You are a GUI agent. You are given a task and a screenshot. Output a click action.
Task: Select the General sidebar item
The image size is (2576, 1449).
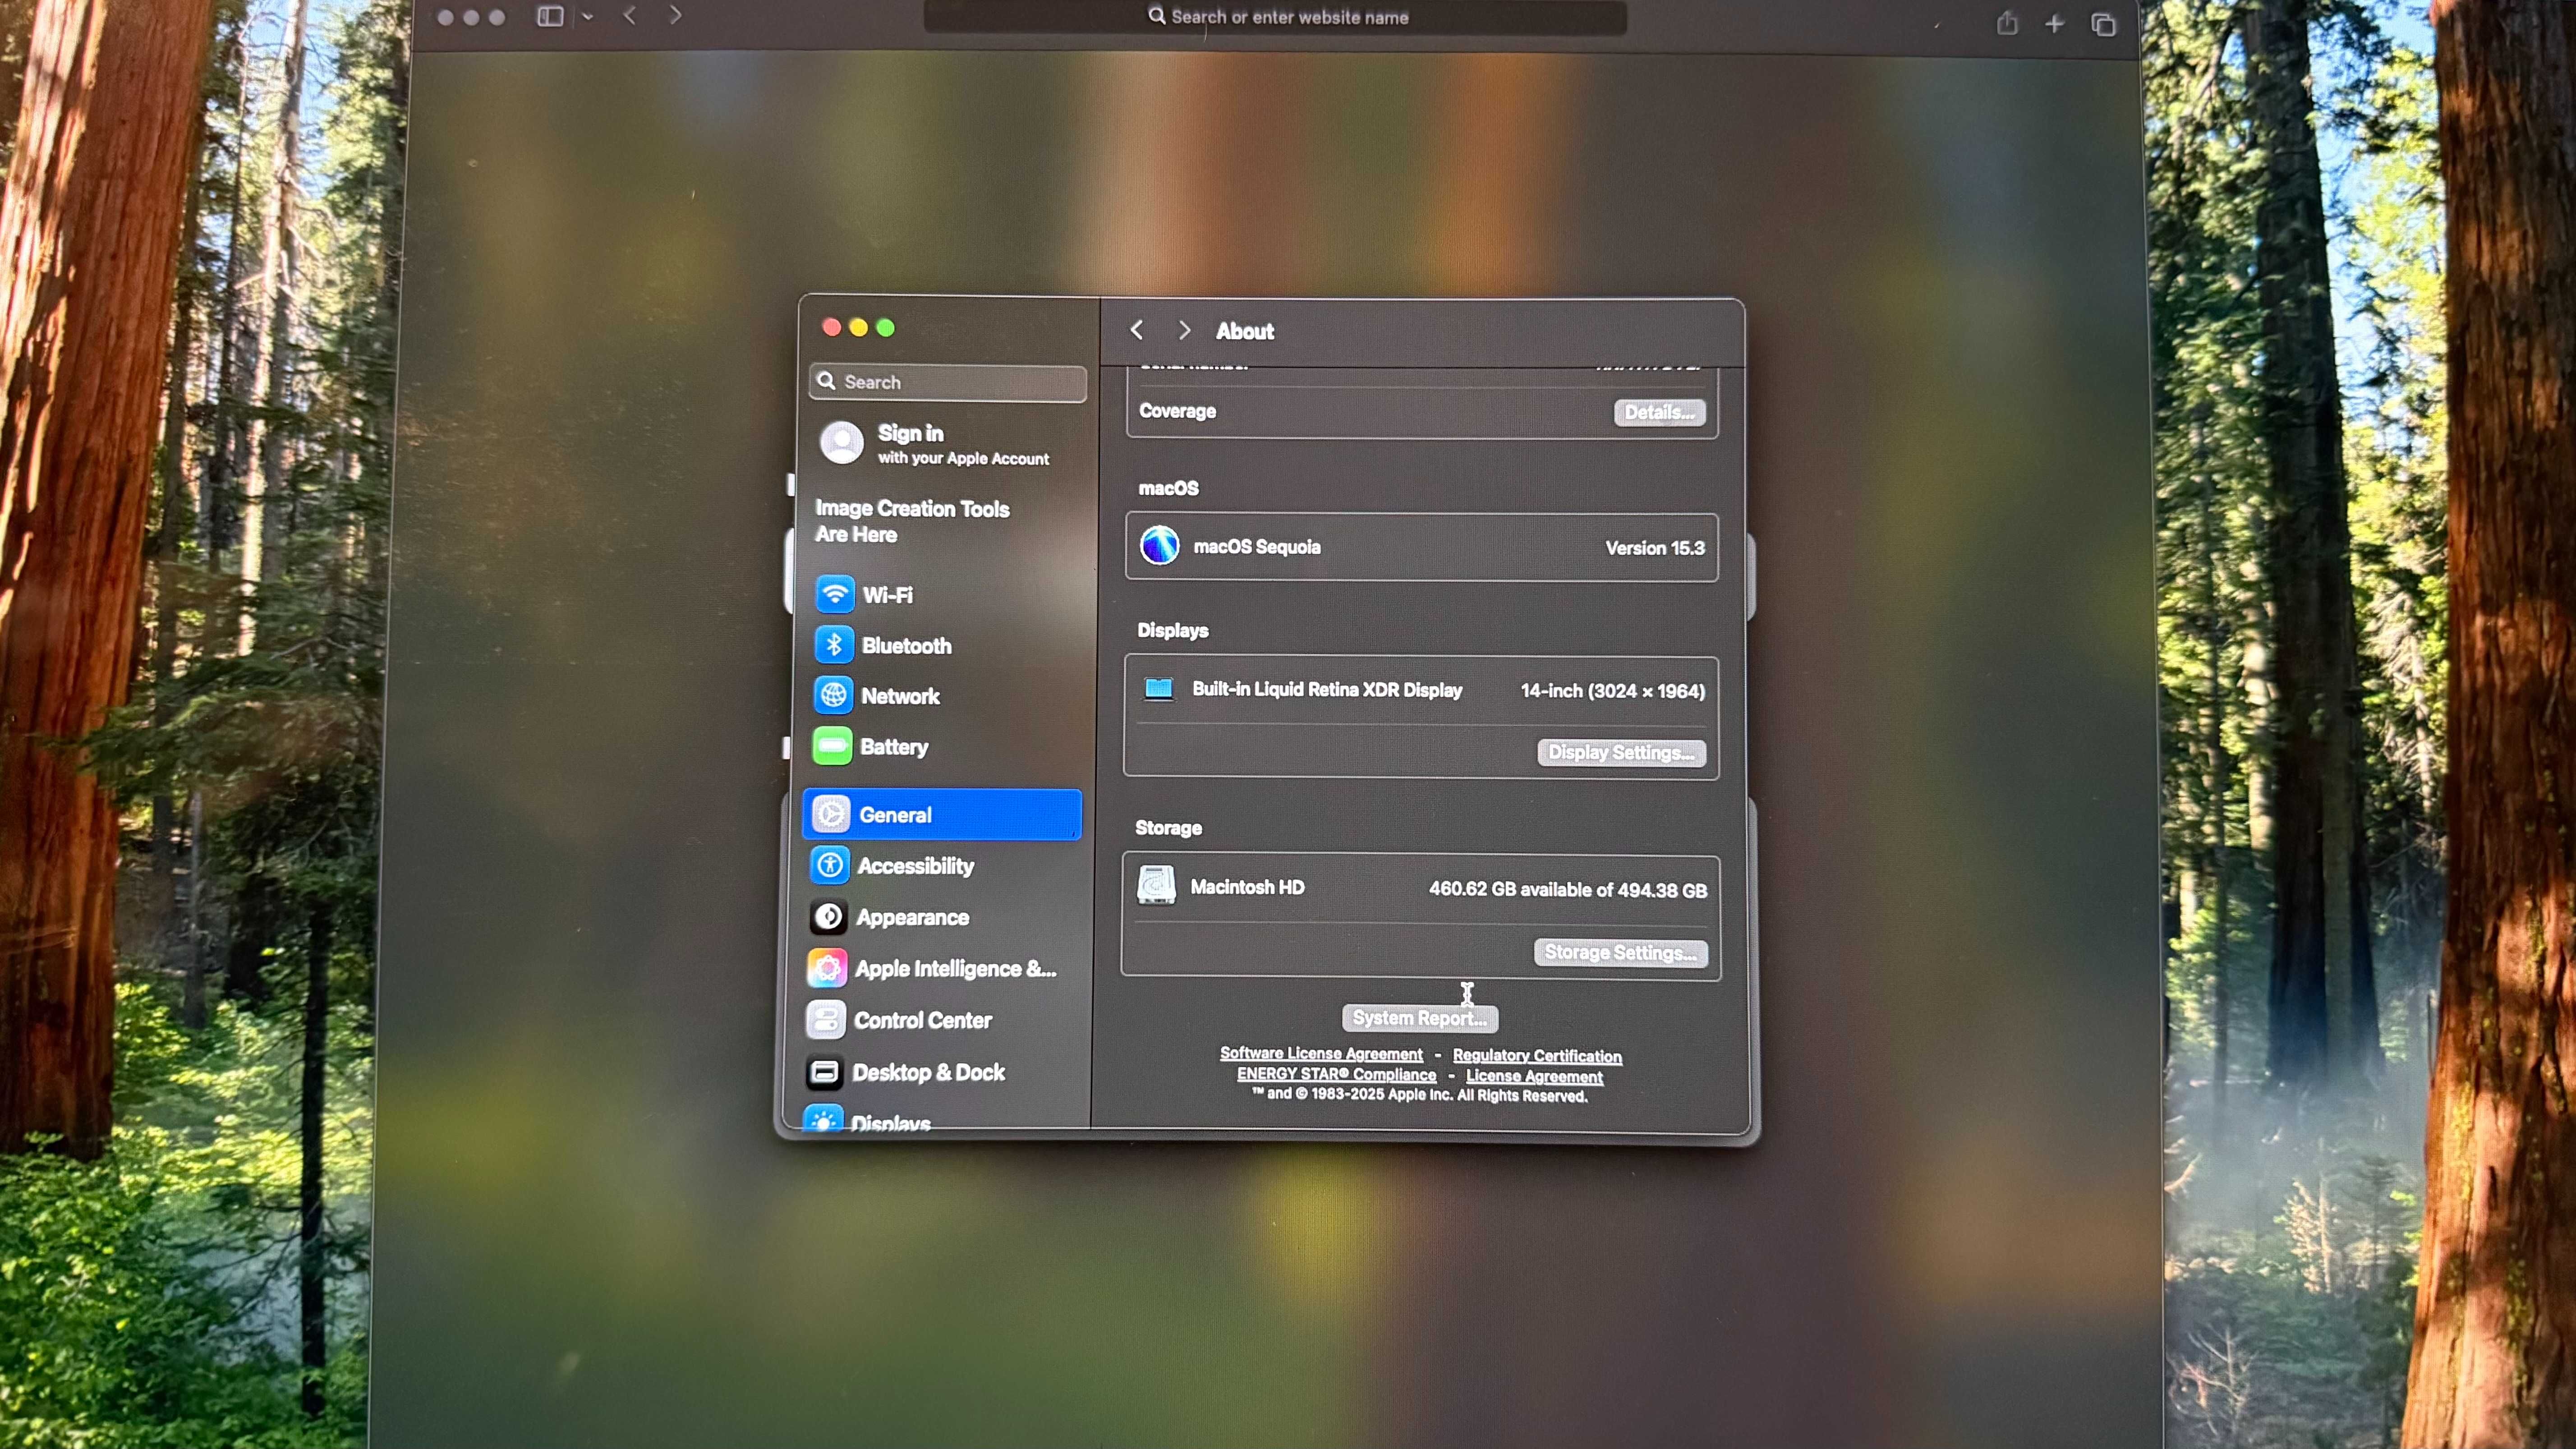(x=942, y=814)
